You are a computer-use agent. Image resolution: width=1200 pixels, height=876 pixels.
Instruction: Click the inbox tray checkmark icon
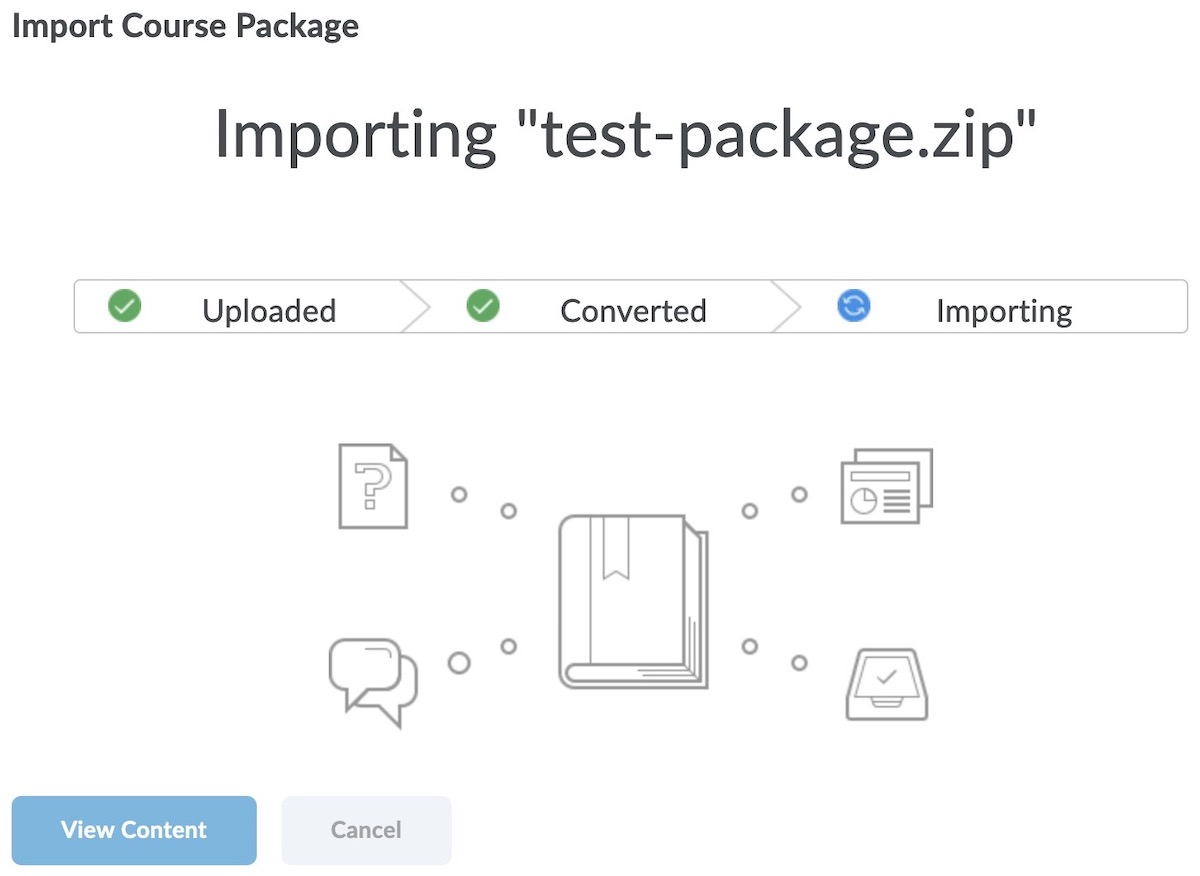887,684
